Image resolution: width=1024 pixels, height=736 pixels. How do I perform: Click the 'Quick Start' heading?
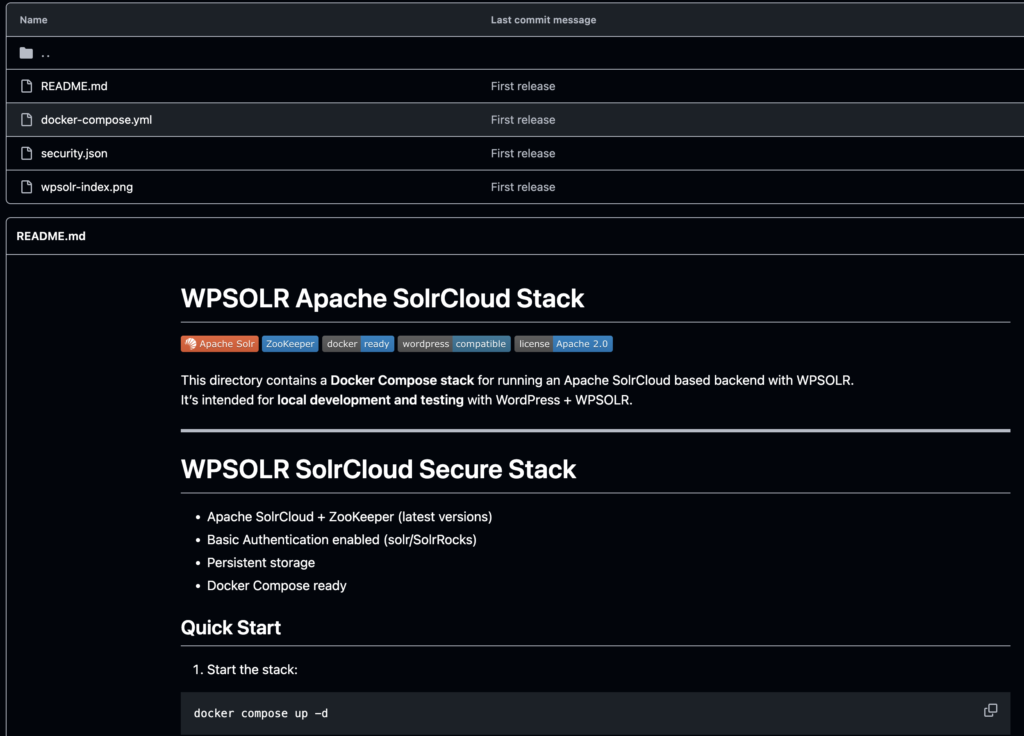point(231,628)
